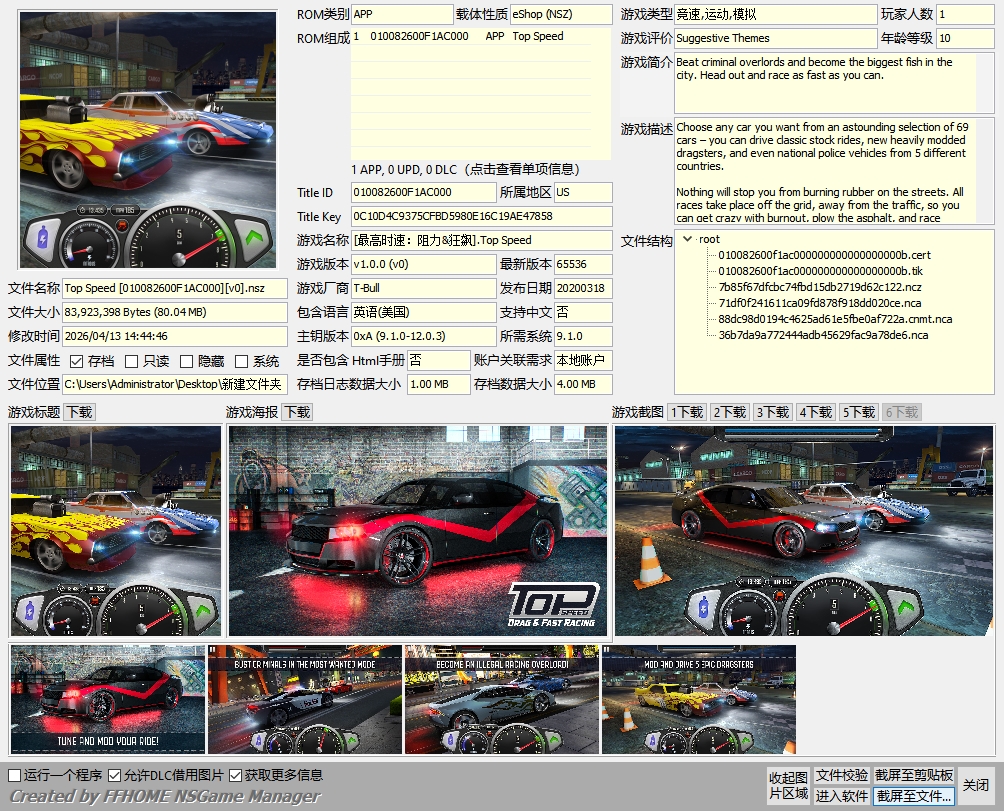
Task: Click the main game icon image
Action: click(x=148, y=140)
